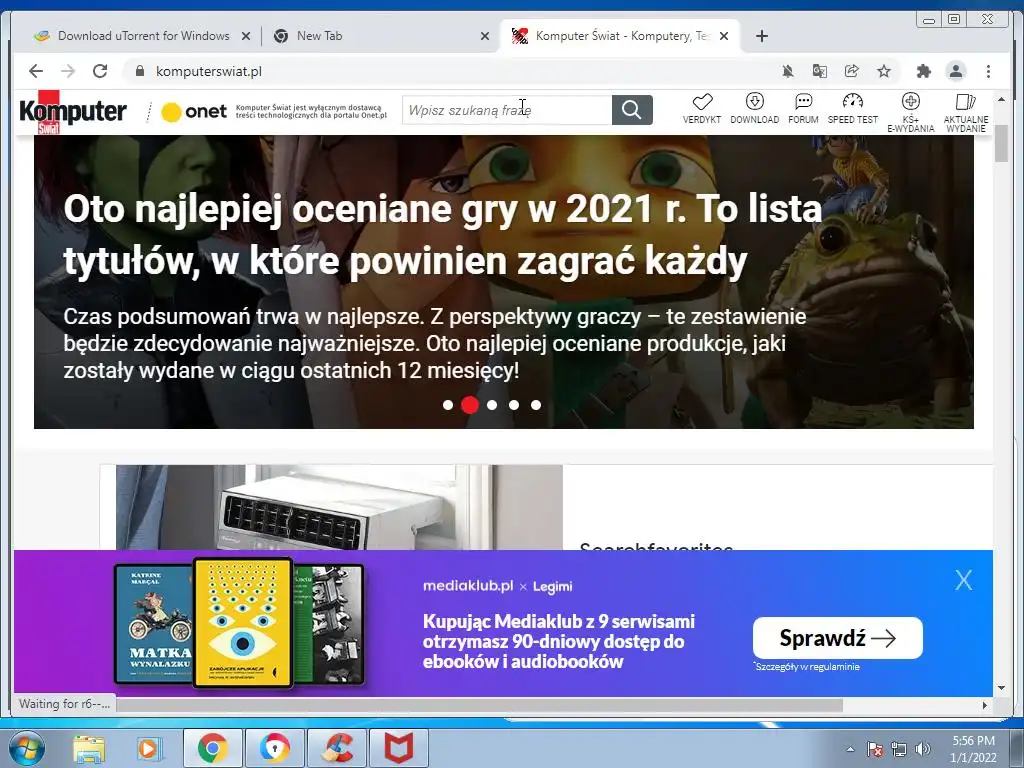Open McAfee from the taskbar
The width and height of the screenshot is (1024, 768).
pos(399,748)
